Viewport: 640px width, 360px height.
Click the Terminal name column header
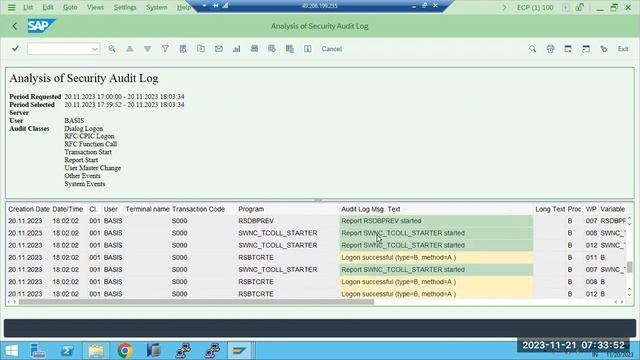(147, 209)
